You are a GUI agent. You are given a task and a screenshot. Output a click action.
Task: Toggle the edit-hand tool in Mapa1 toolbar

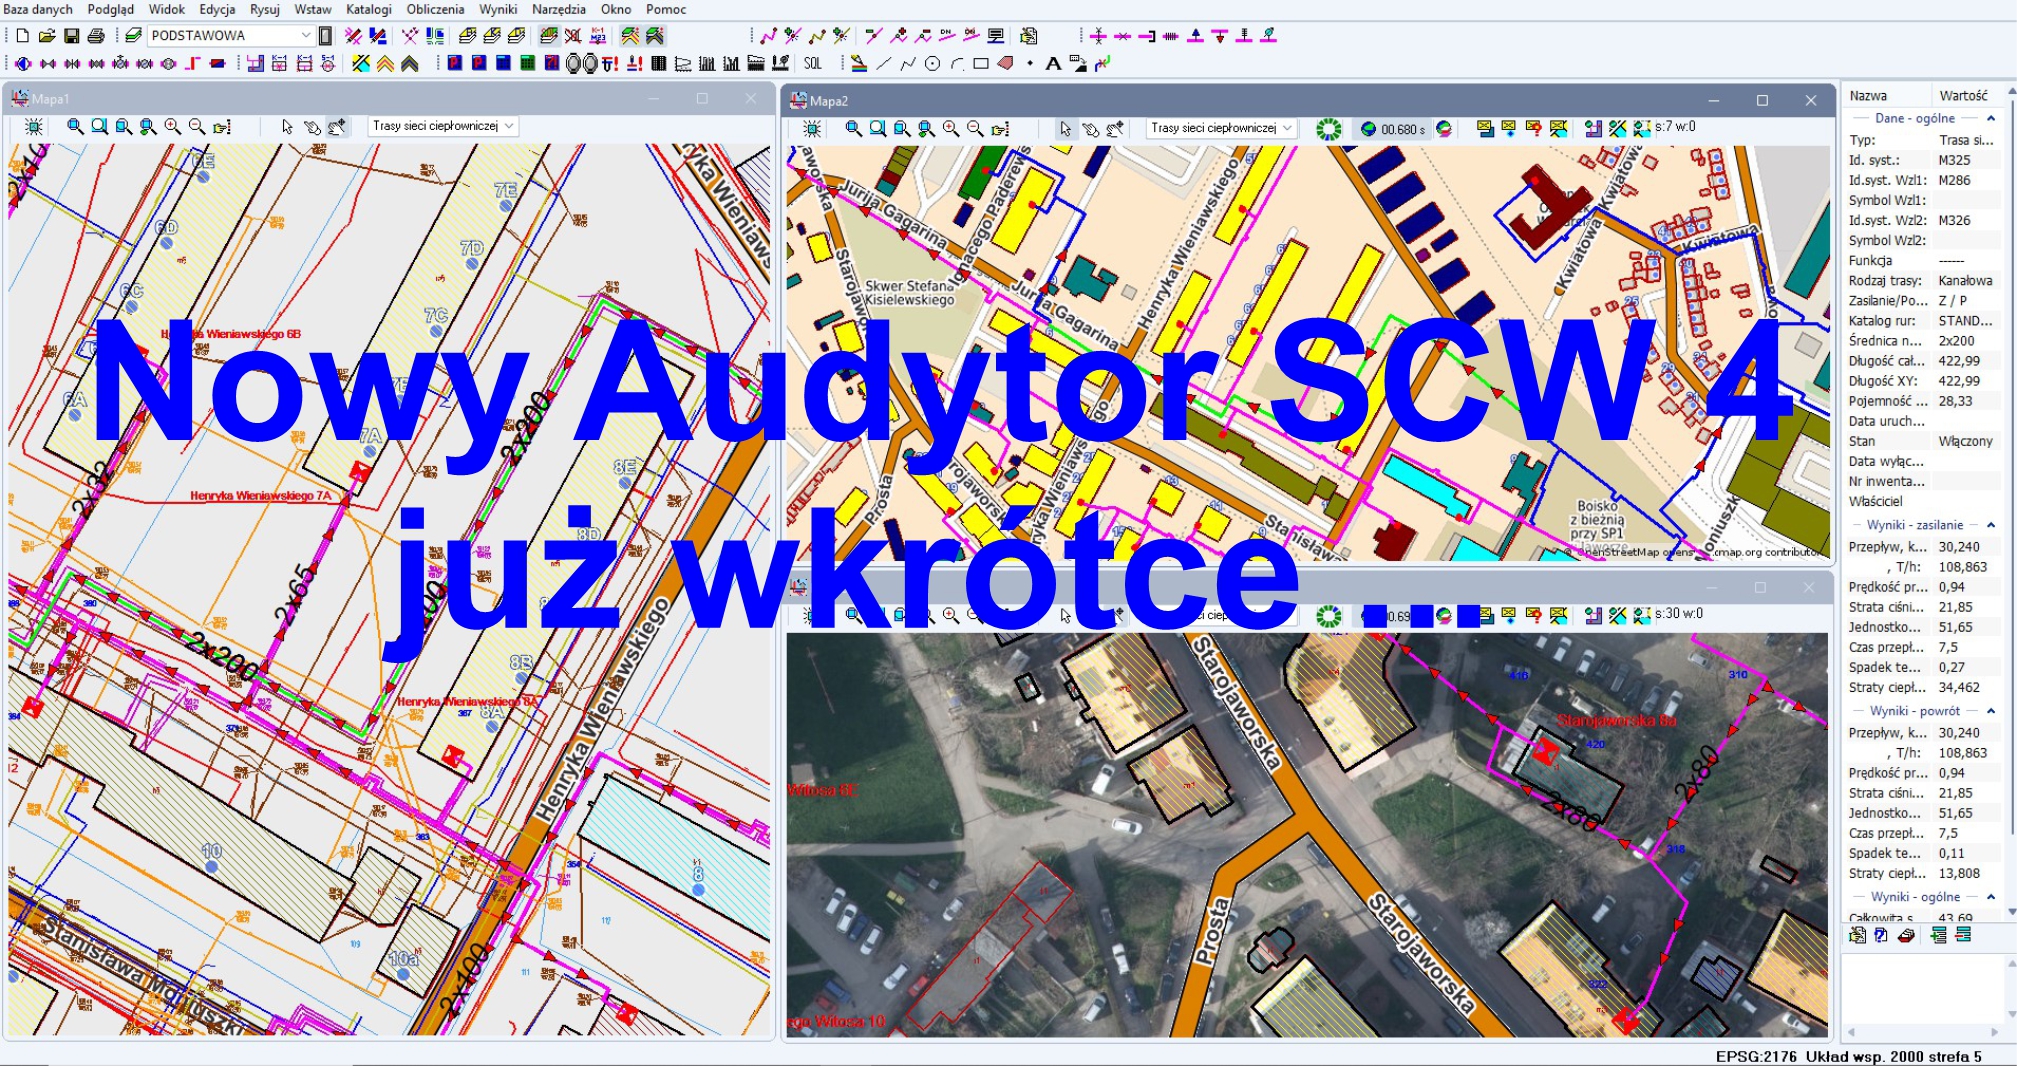(x=337, y=127)
